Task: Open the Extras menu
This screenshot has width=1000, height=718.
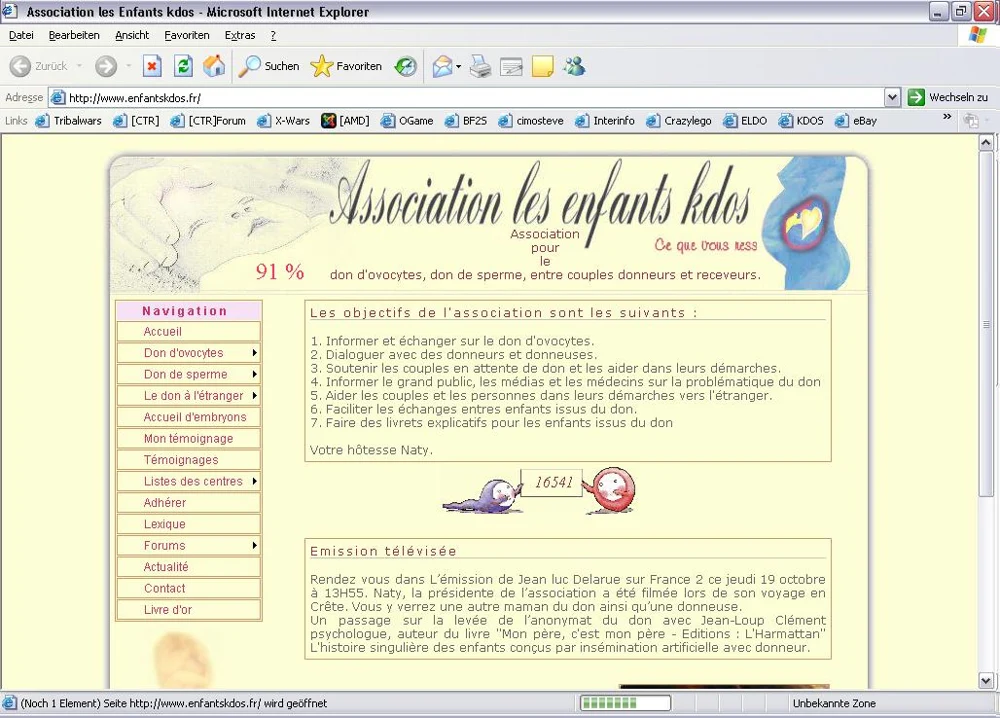Action: (240, 36)
